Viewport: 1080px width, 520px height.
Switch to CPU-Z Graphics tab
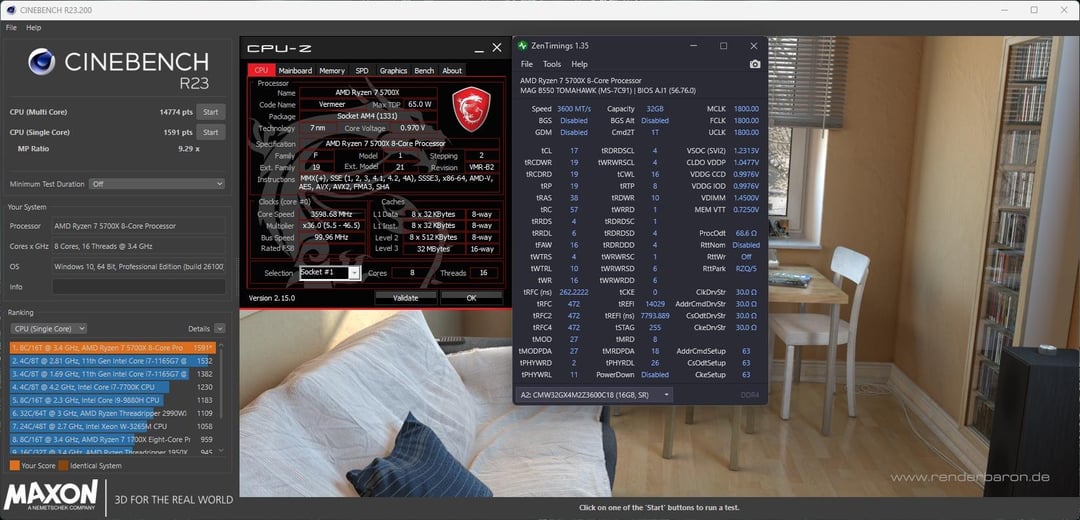(x=393, y=70)
